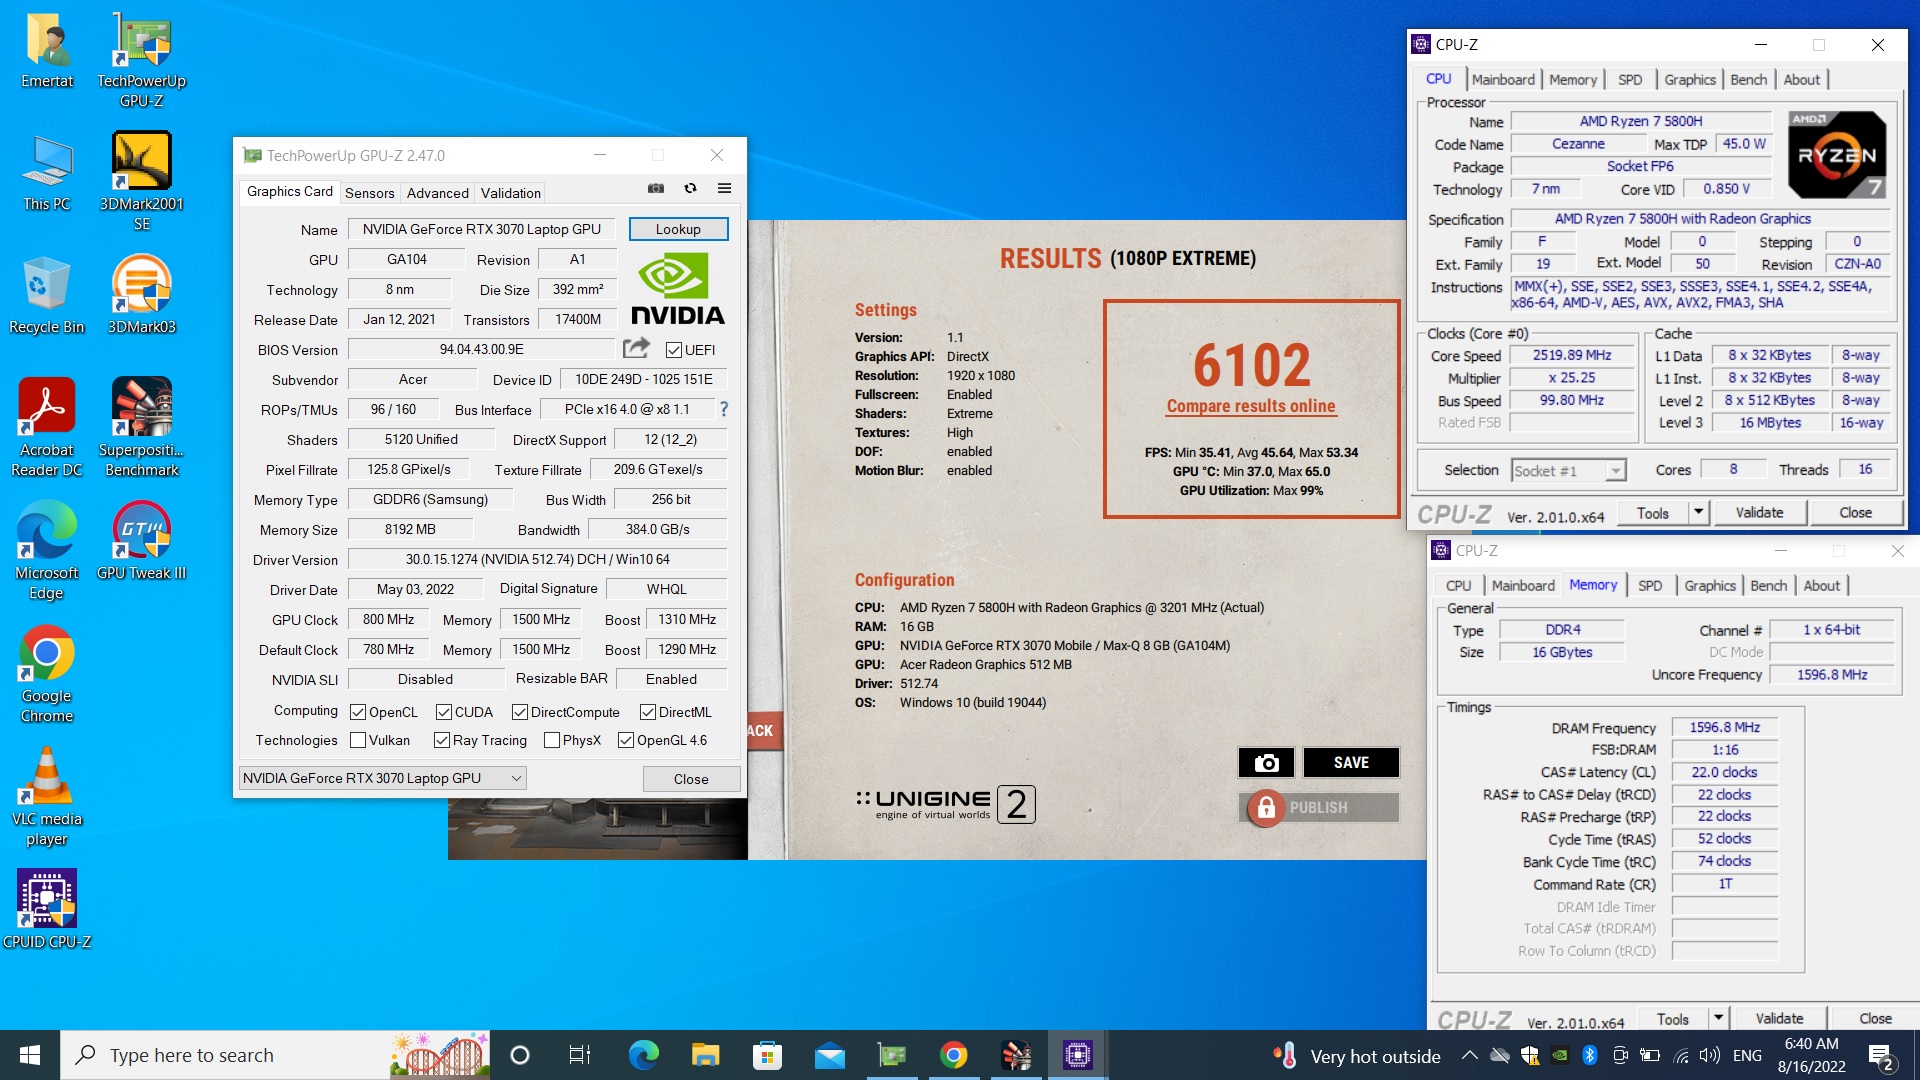1920x1080 pixels.
Task: Toggle the DirectML checkbox
Action: pos(648,712)
